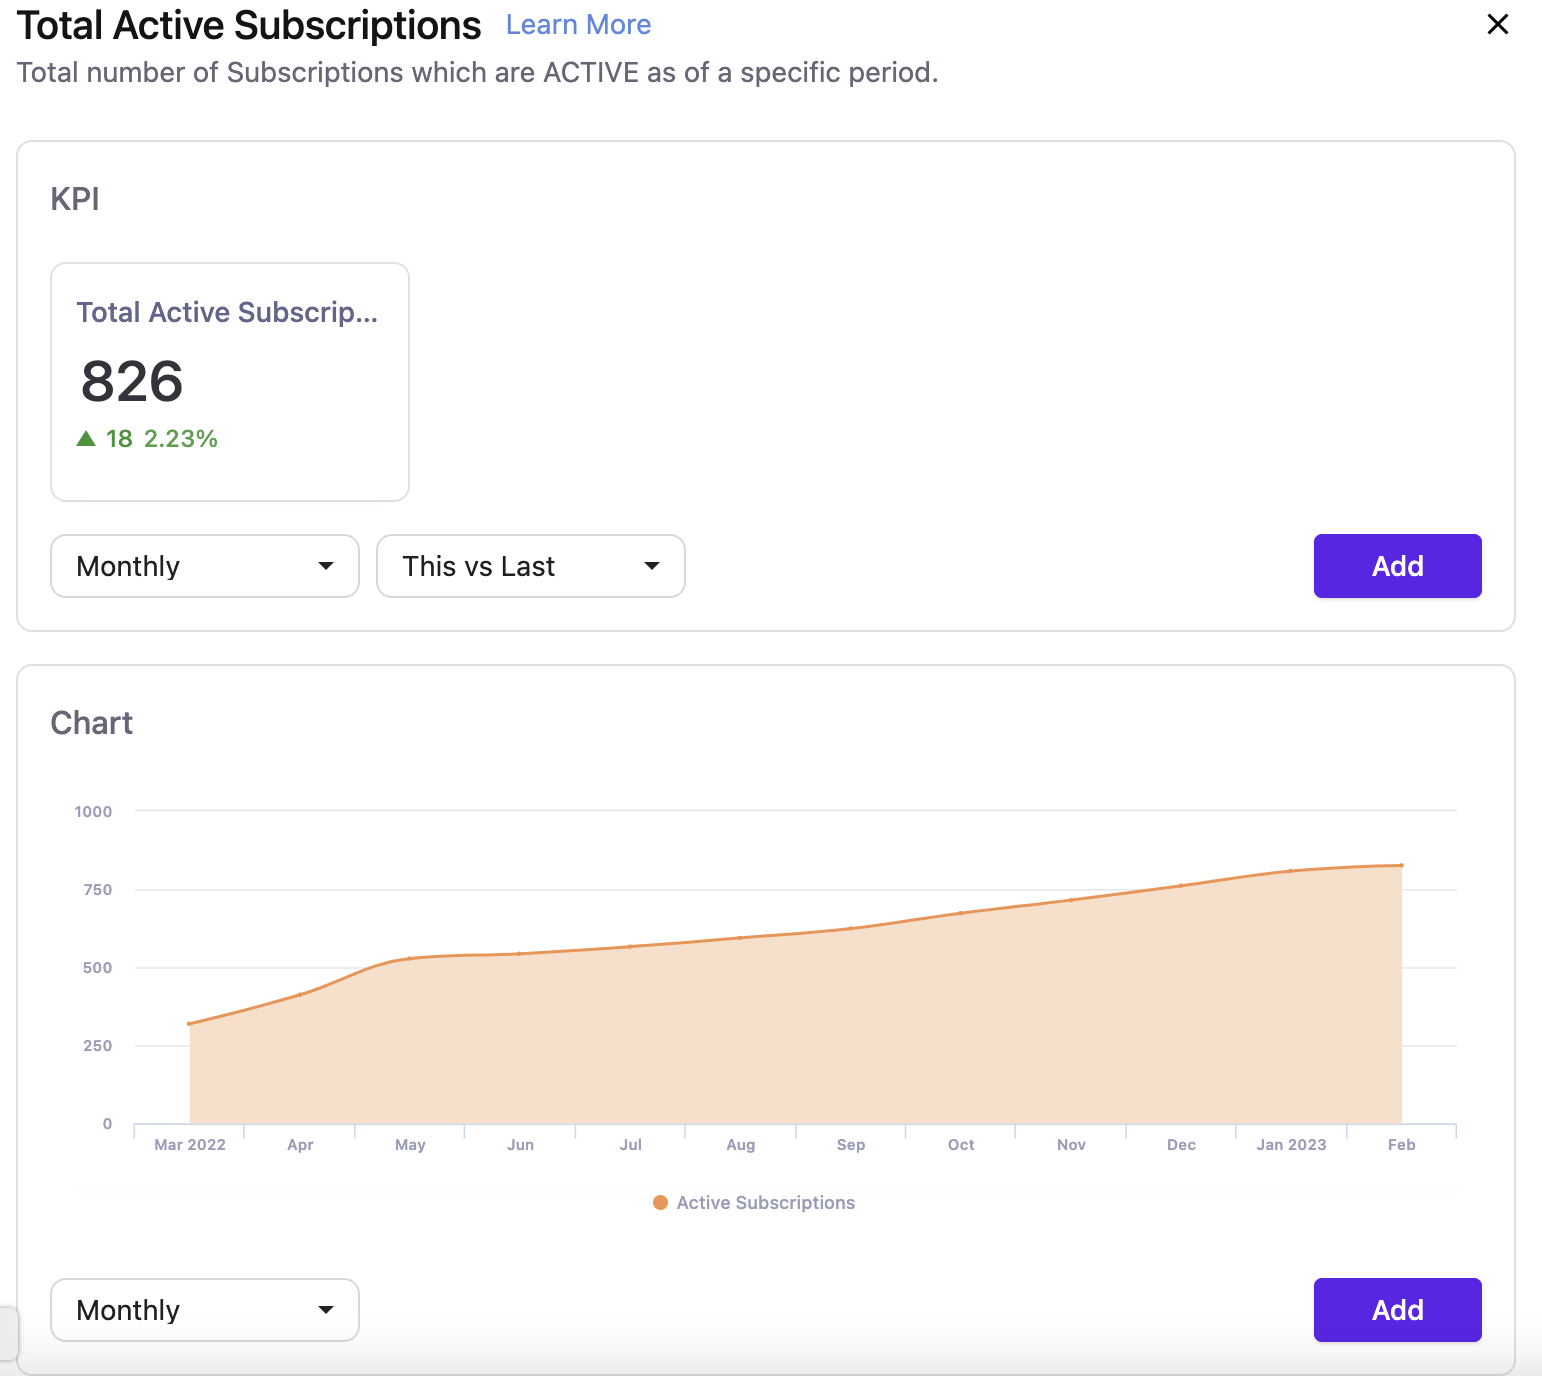The width and height of the screenshot is (1542, 1376).
Task: Close the Total Active Subscriptions panel
Action: pos(1497,24)
